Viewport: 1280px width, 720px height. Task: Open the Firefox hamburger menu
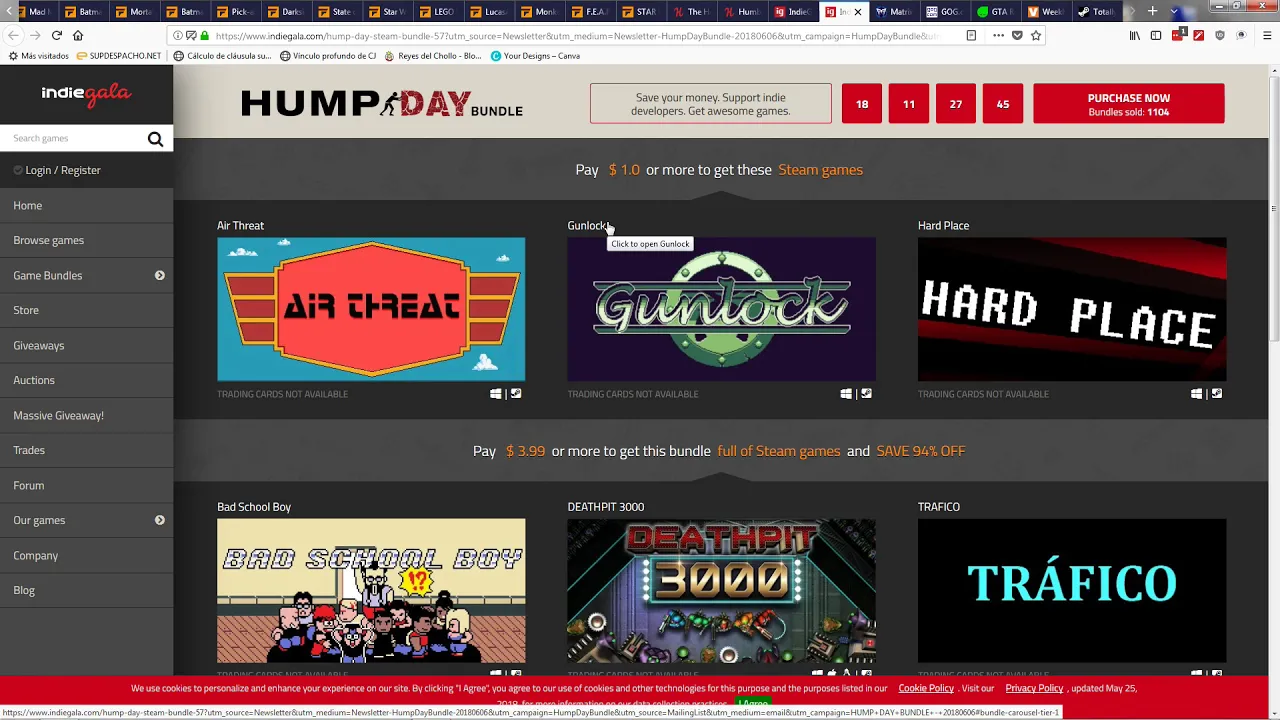[x=1265, y=35]
